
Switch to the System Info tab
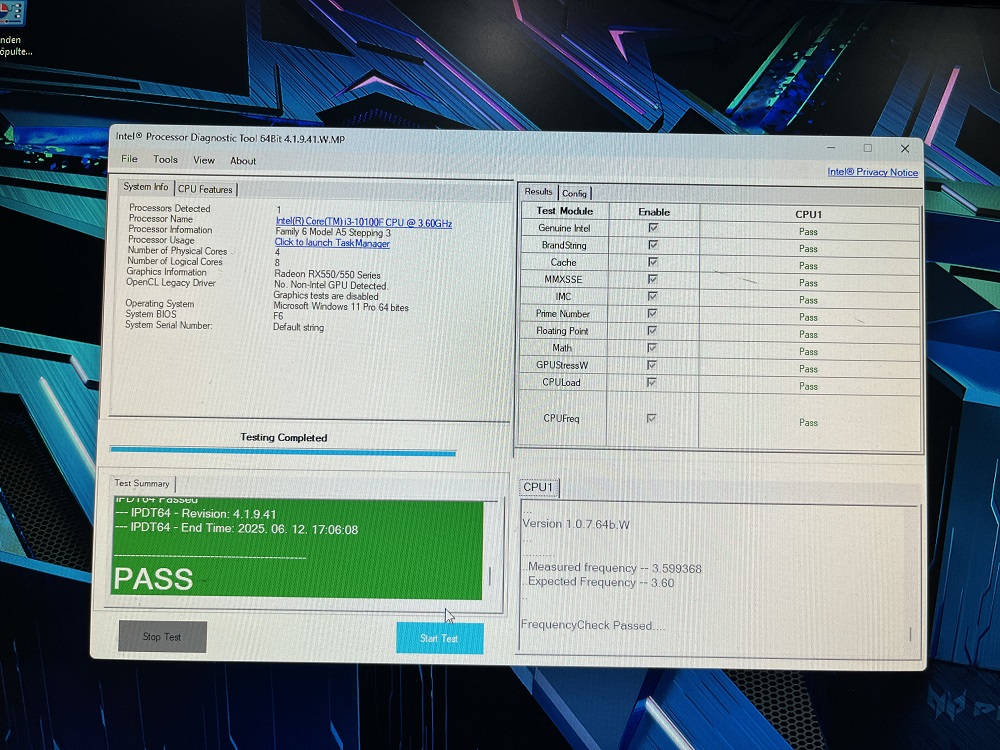[x=145, y=187]
